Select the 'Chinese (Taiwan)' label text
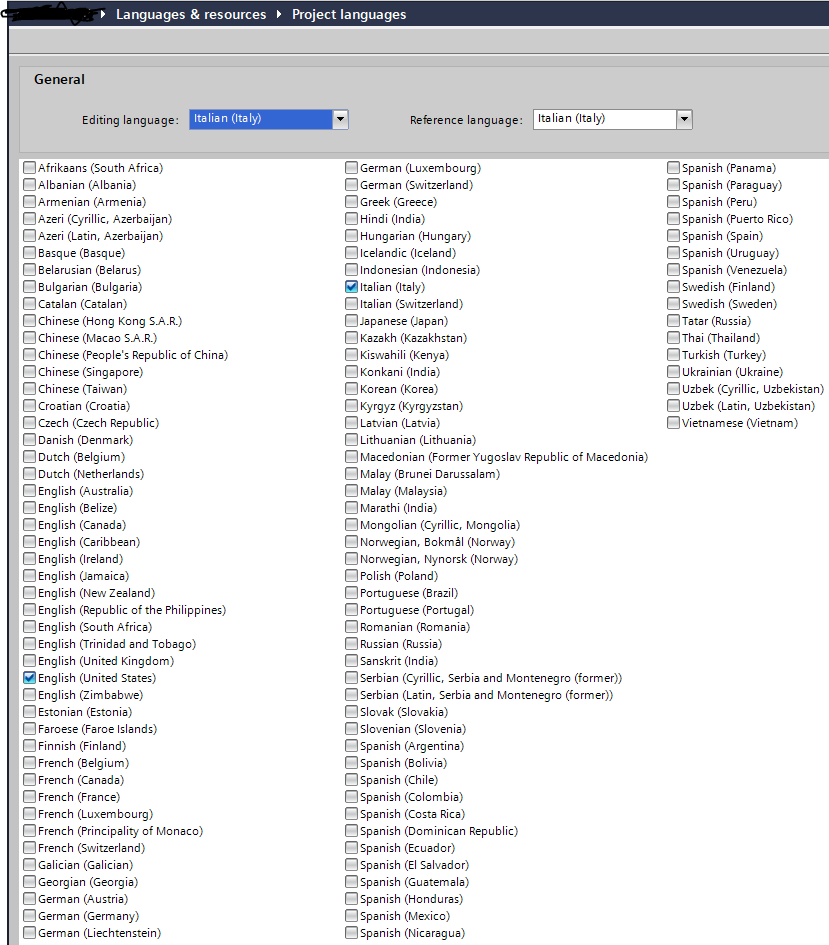Viewport: 829px width, 945px height. (83, 389)
